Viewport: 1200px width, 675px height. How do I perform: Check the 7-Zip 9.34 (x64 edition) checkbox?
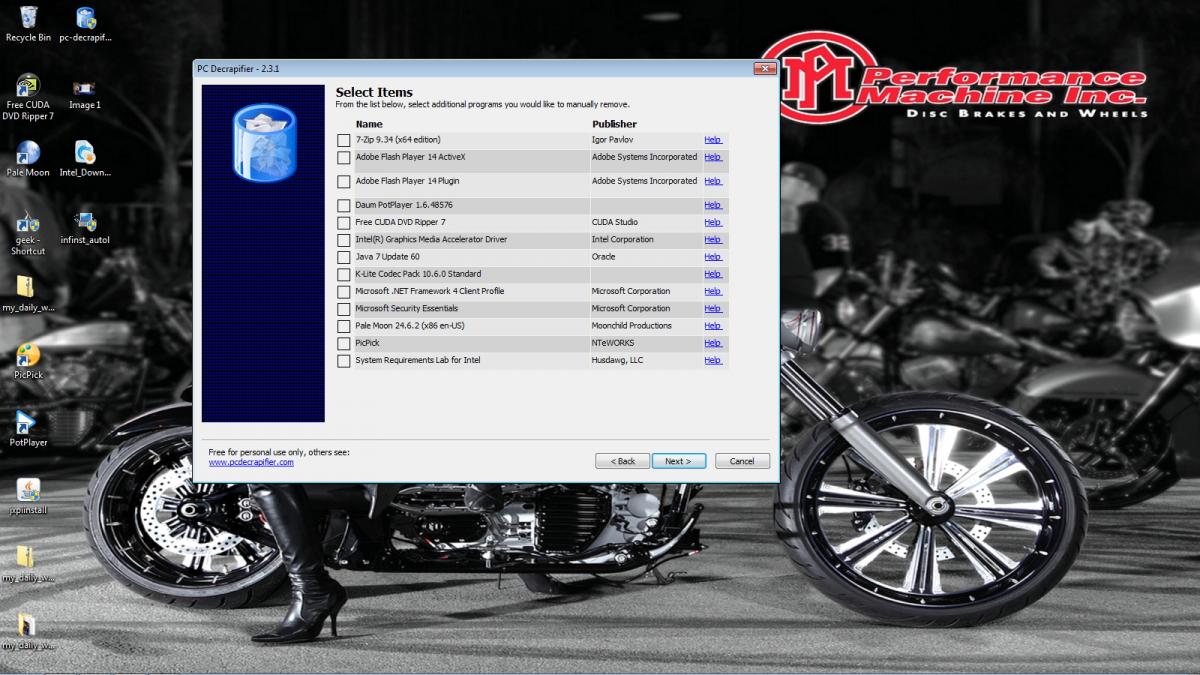344,140
